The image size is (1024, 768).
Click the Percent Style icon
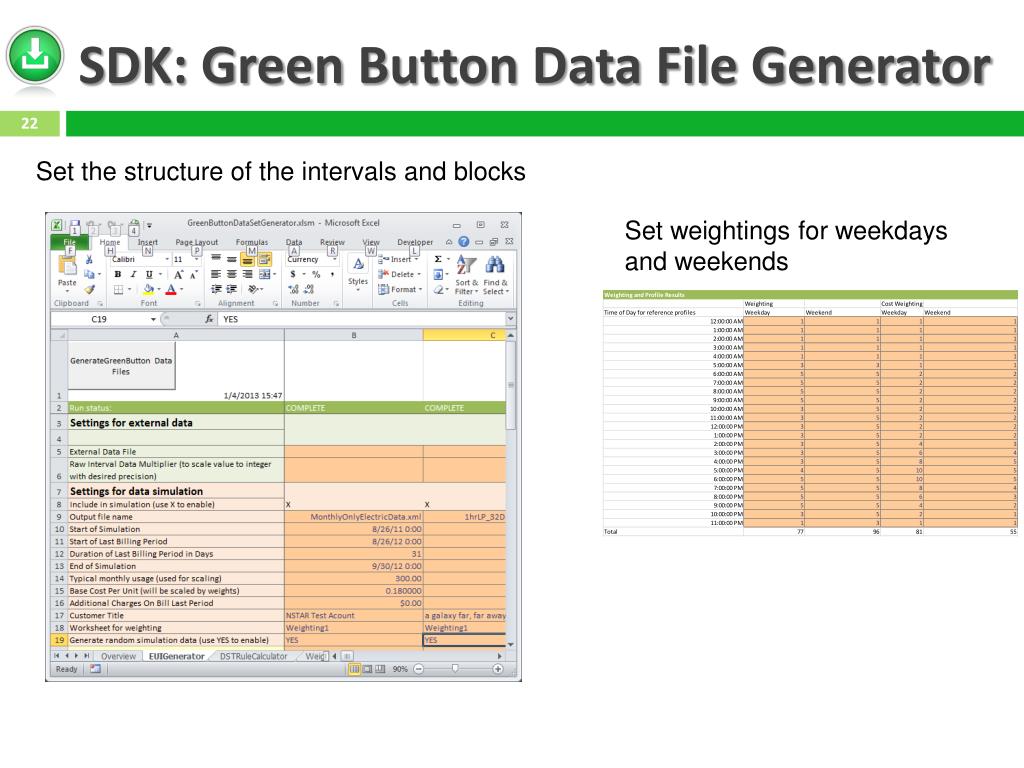tap(316, 274)
